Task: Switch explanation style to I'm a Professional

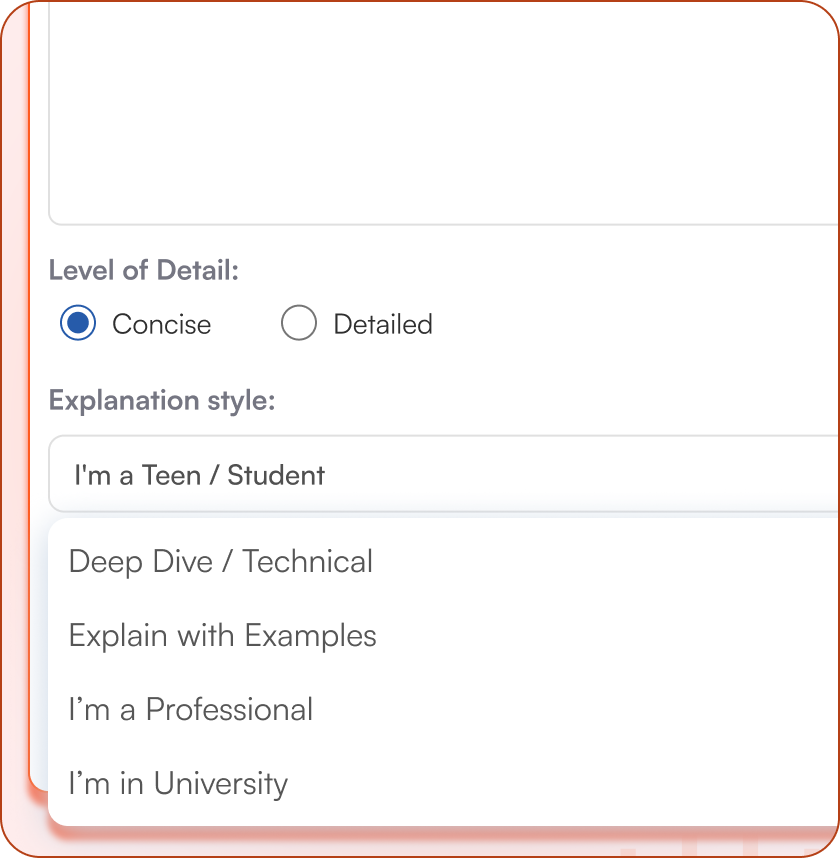Action: pyautogui.click(x=190, y=710)
